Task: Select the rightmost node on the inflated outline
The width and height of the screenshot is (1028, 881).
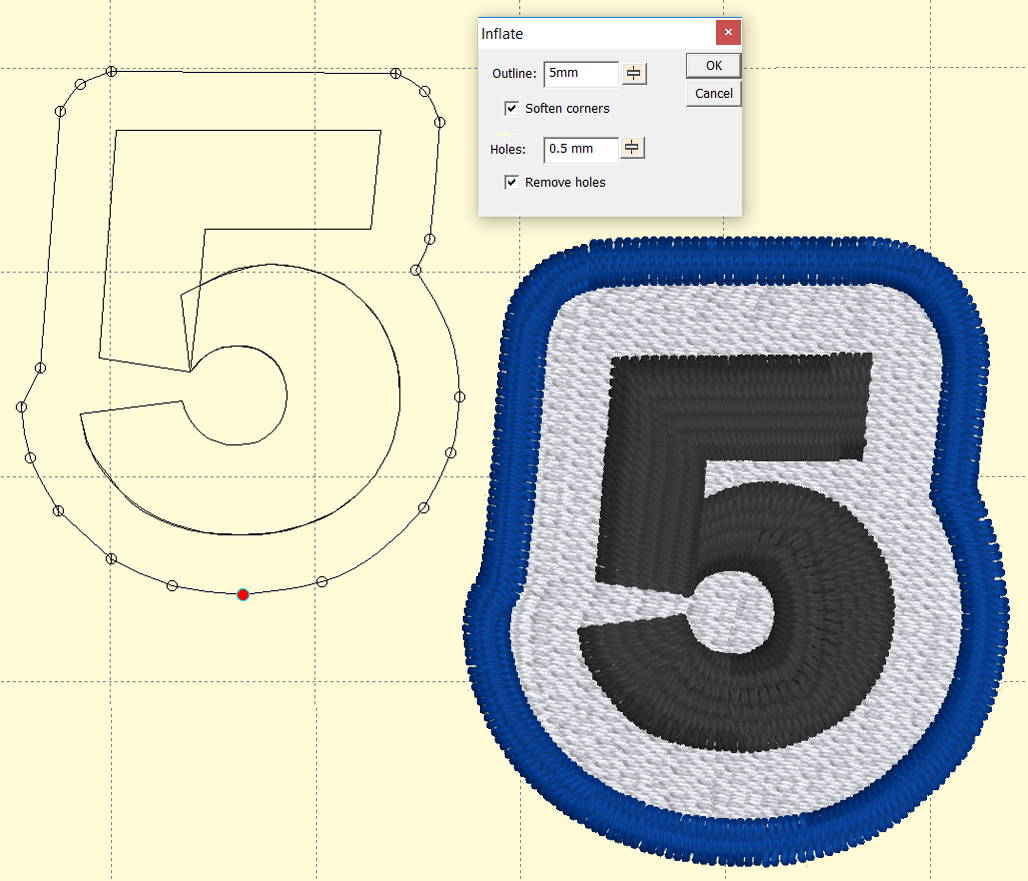Action: (x=461, y=397)
